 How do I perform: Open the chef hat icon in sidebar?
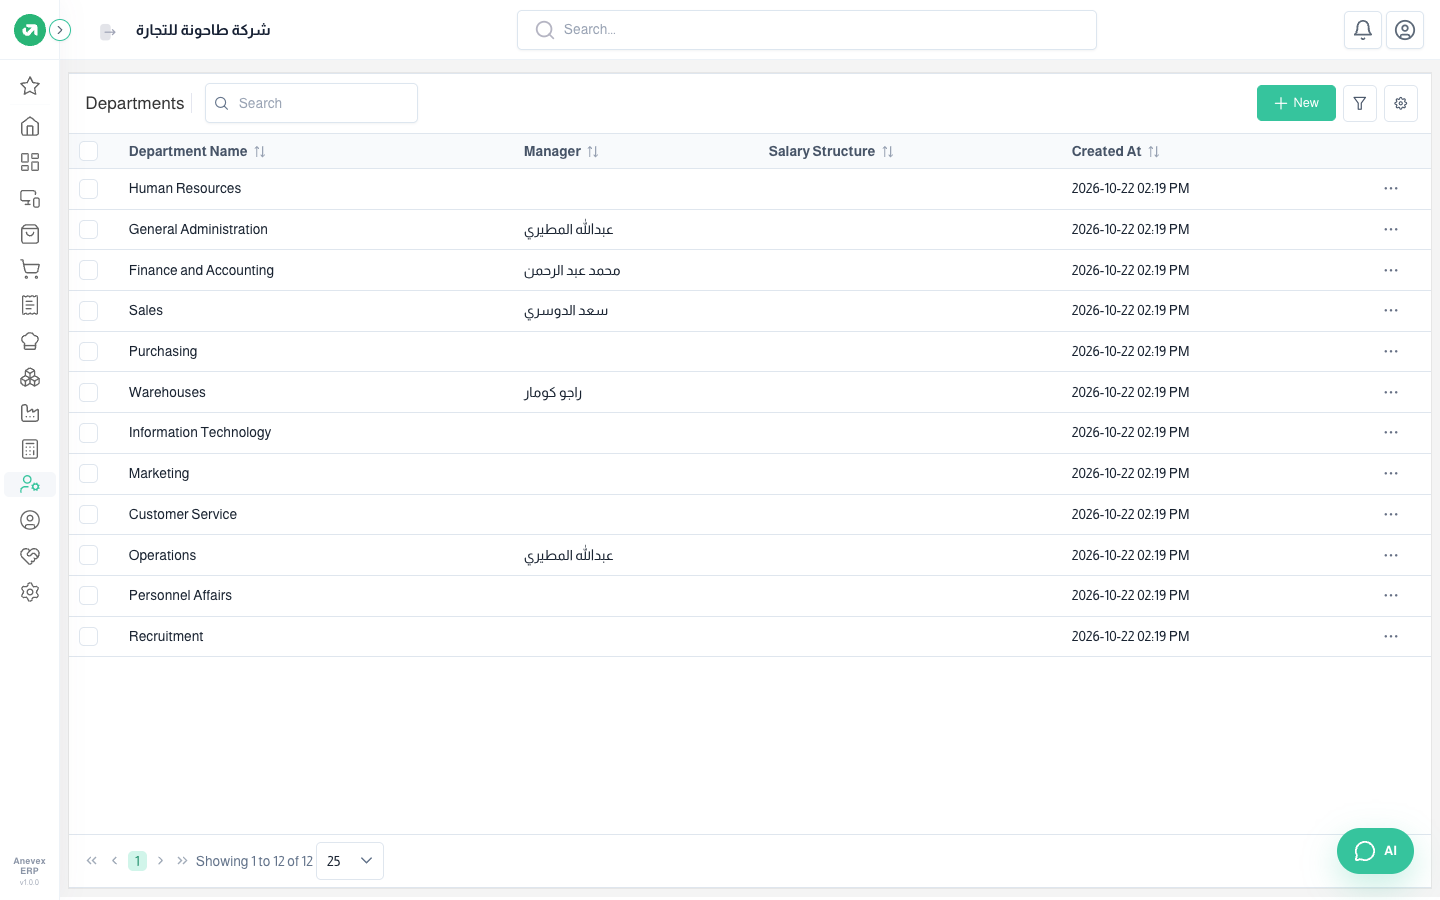pos(30,341)
